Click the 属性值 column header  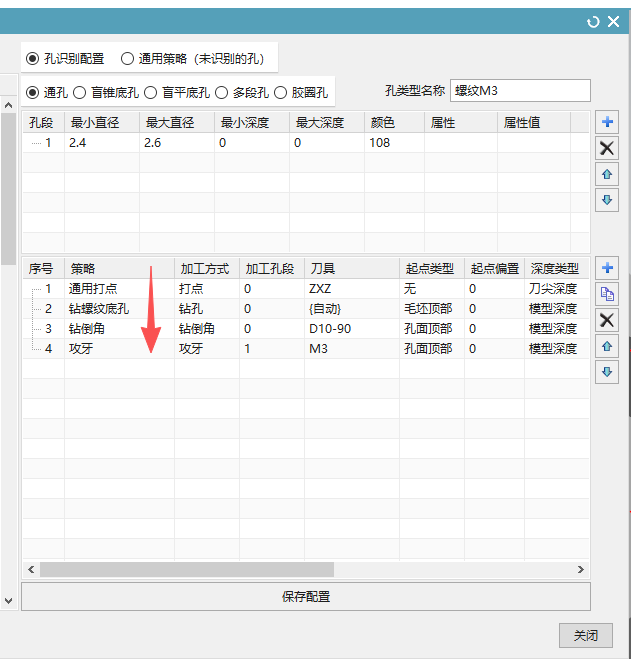(x=534, y=123)
